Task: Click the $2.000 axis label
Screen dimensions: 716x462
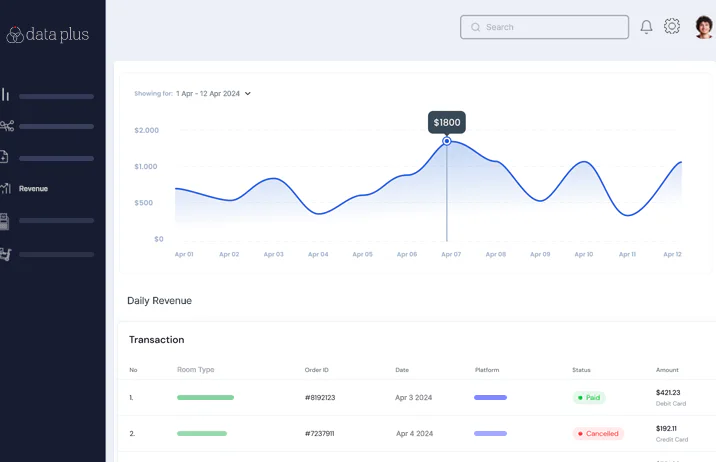Action: coord(147,131)
